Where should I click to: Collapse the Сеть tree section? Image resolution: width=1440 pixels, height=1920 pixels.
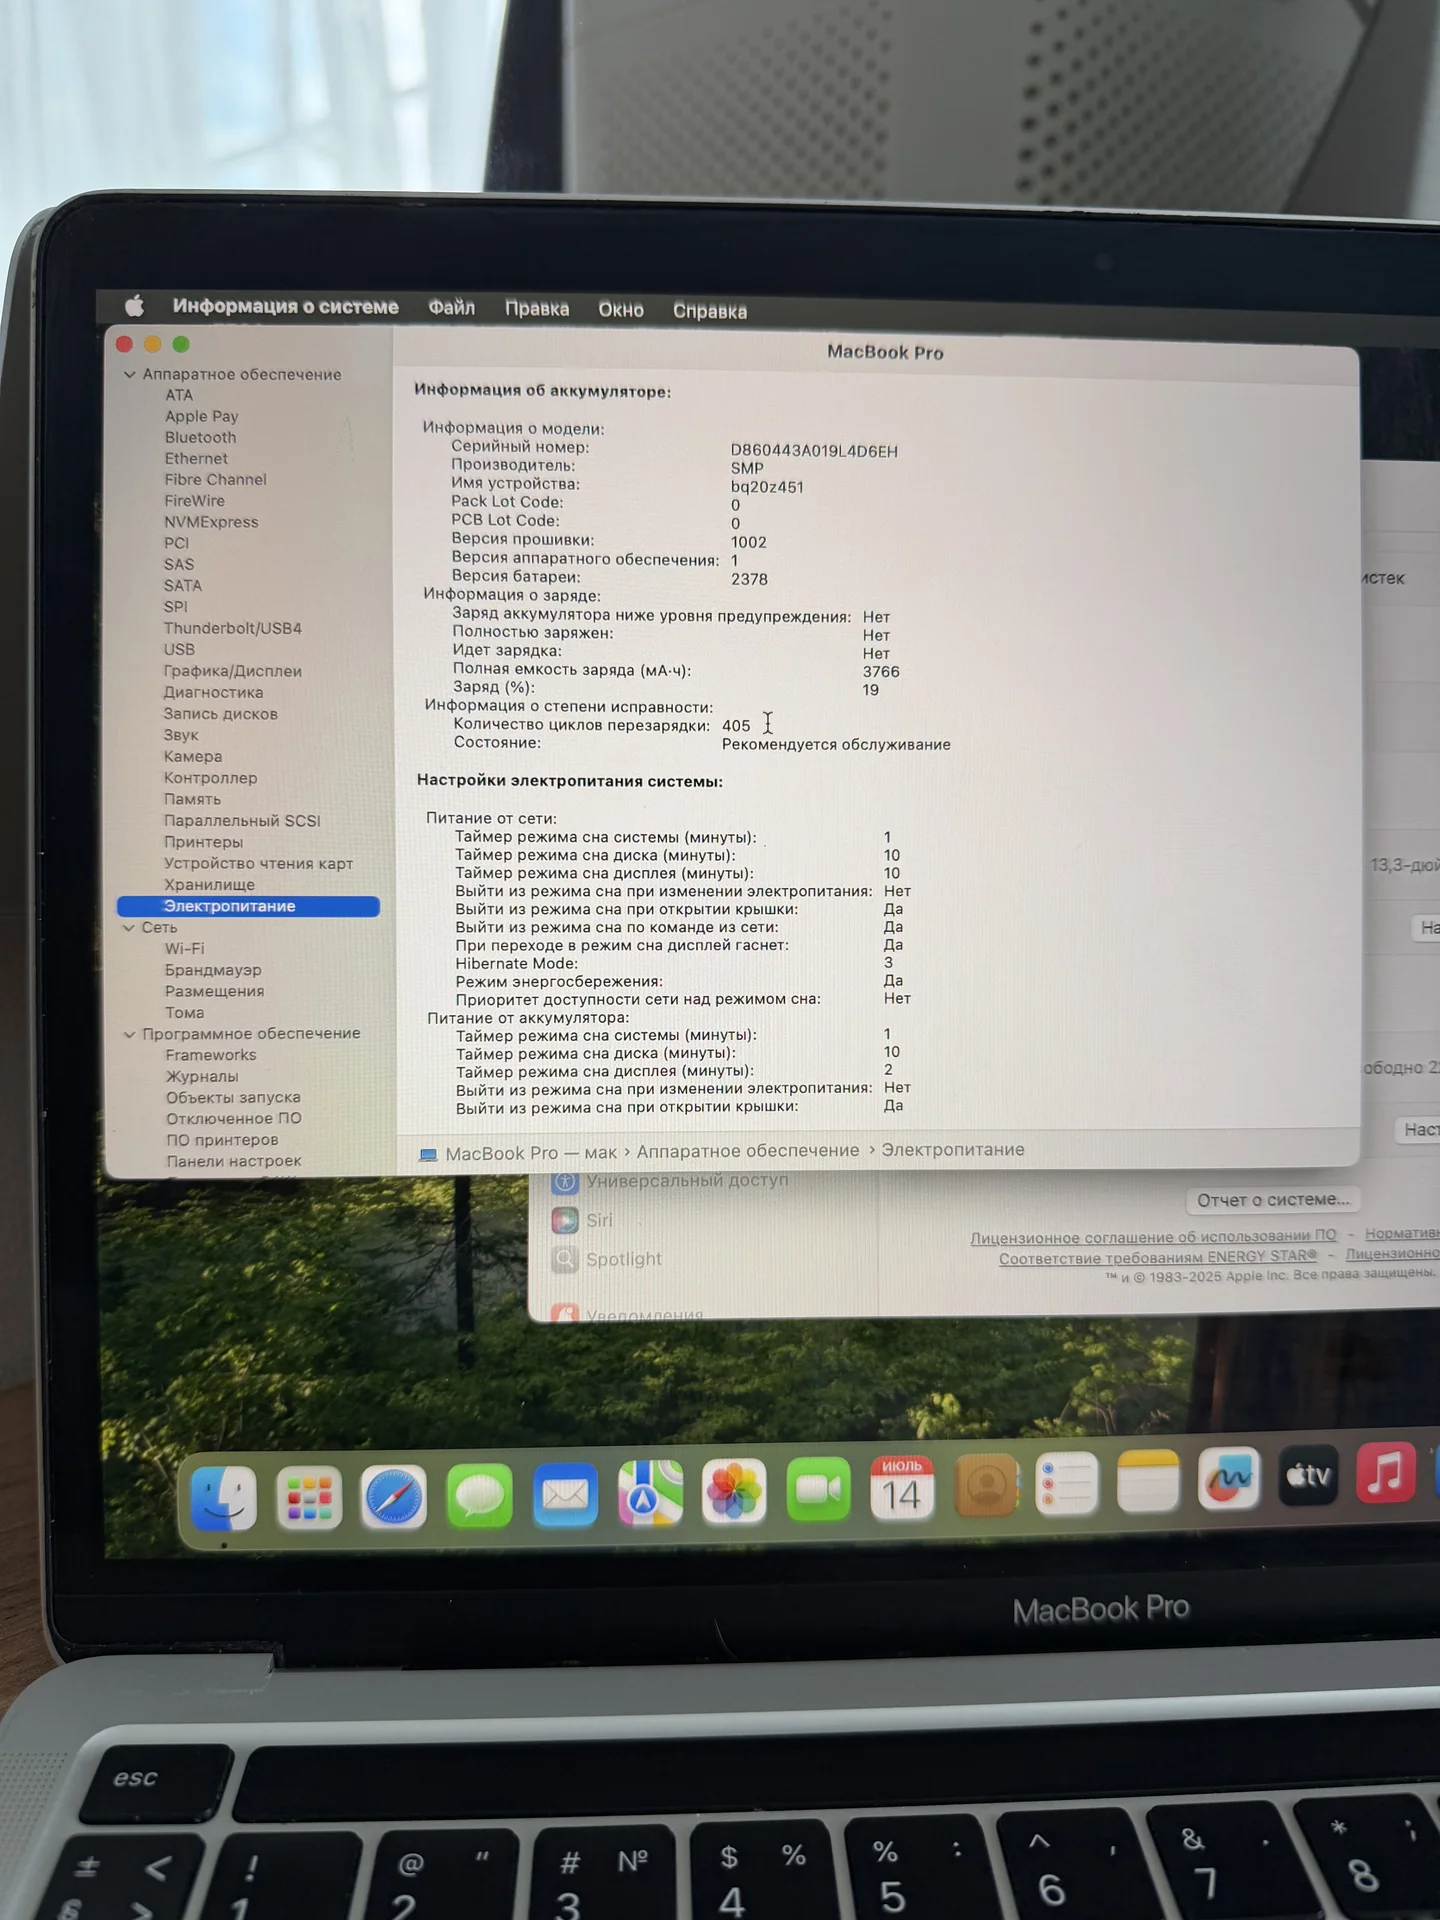coord(128,928)
